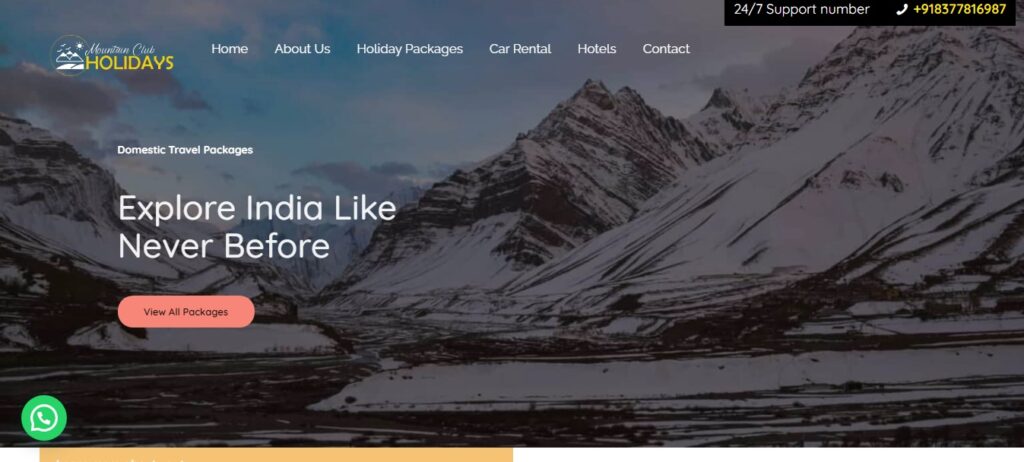Viewport: 1024px width, 462px height.
Task: Open the About Us page
Action: (x=302, y=49)
